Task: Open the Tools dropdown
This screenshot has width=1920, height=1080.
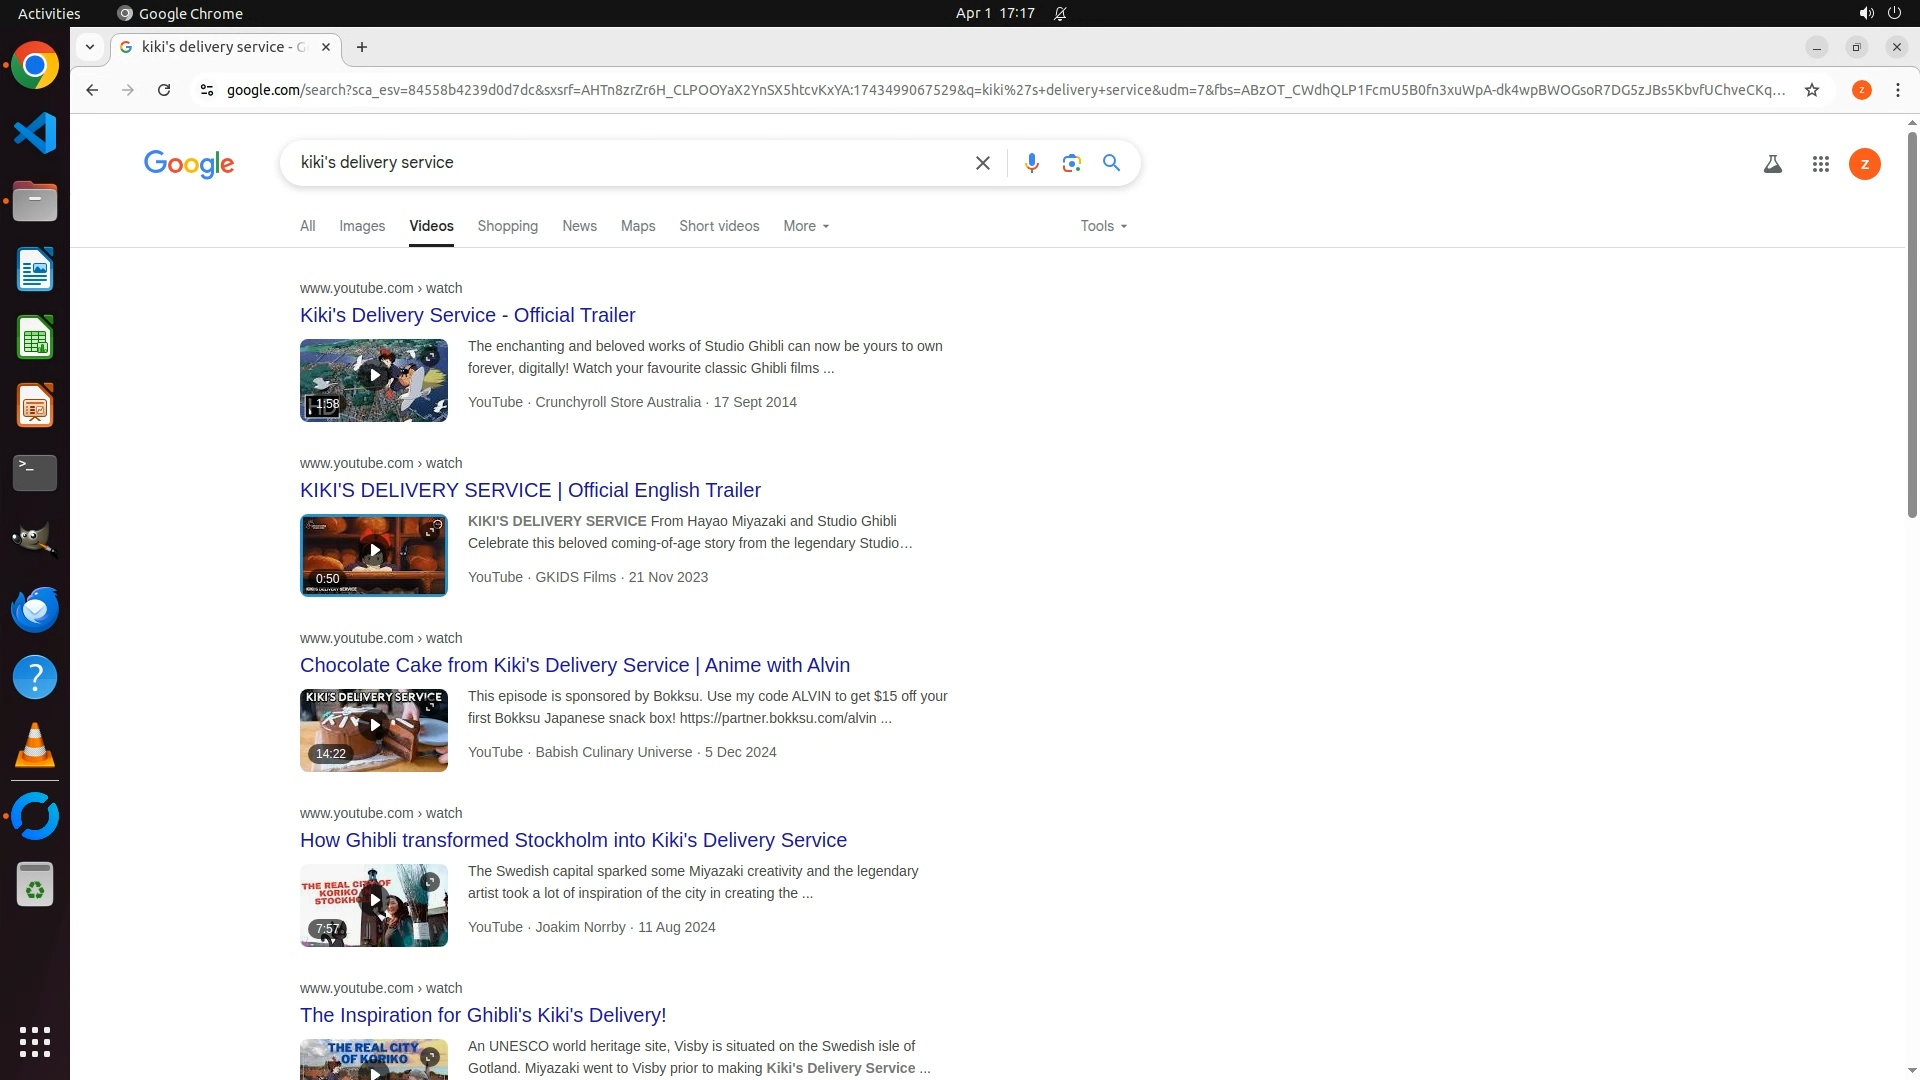Action: tap(1103, 226)
